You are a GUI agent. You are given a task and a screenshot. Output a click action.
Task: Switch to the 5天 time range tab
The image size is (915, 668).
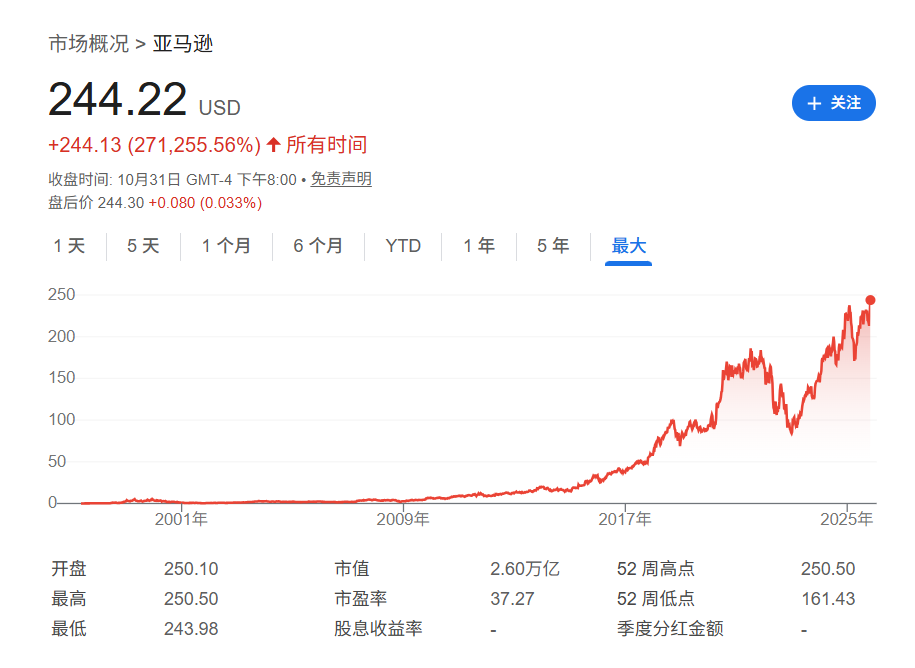[142, 245]
